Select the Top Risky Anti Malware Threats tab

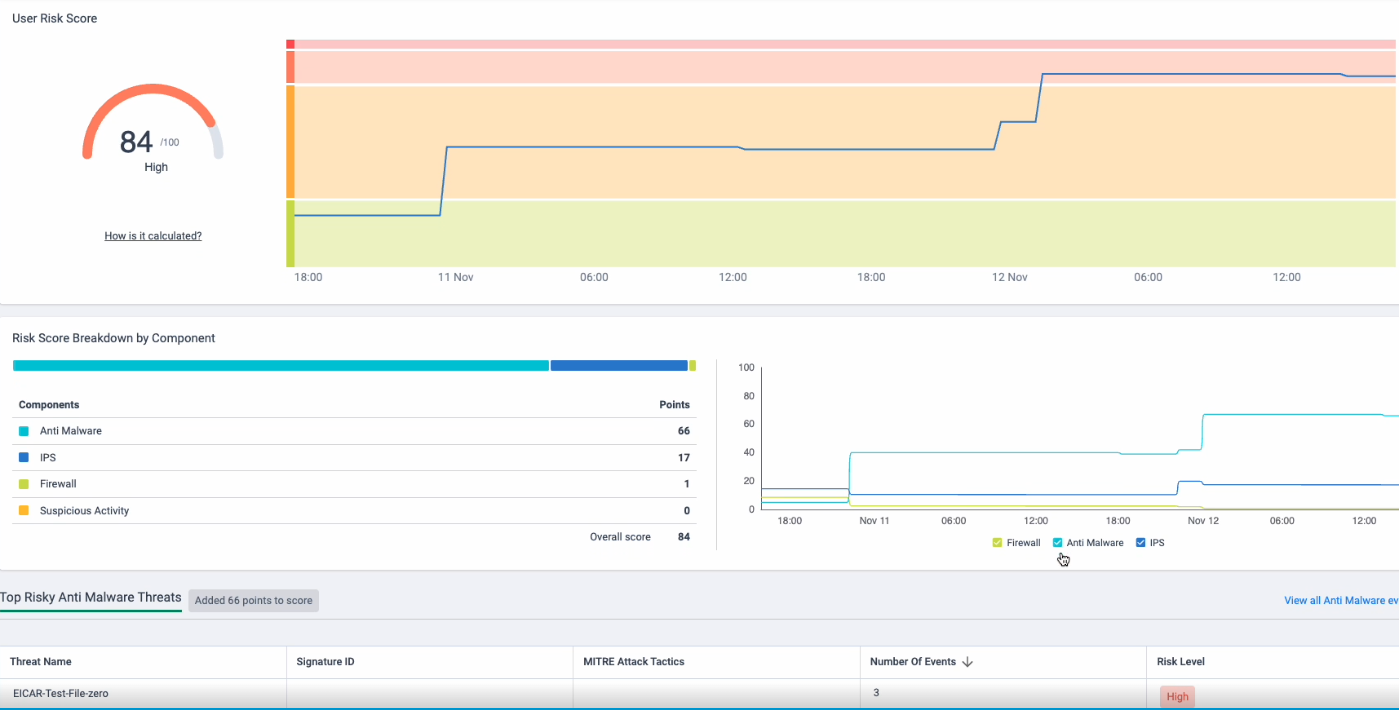pos(91,598)
